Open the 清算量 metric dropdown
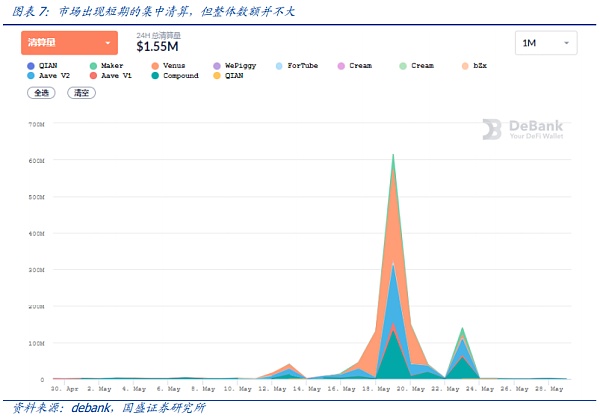 tap(68, 43)
